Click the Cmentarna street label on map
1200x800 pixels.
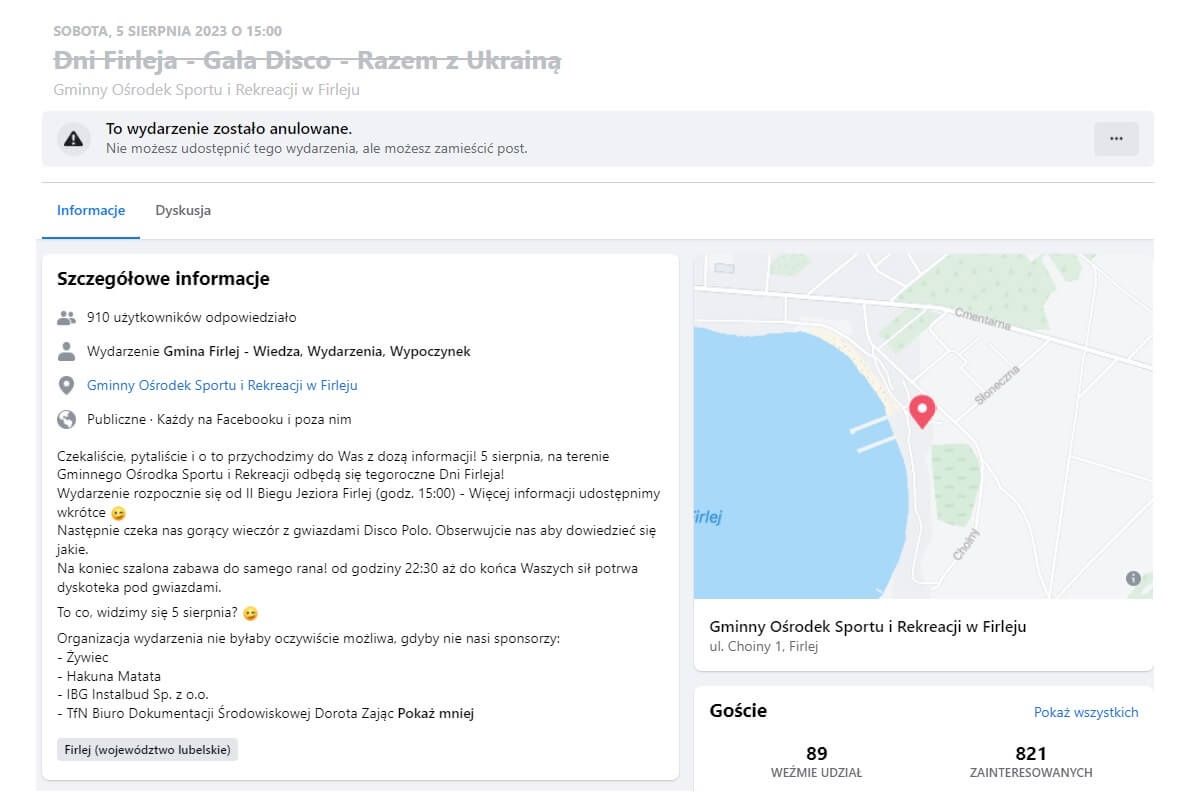click(x=981, y=318)
